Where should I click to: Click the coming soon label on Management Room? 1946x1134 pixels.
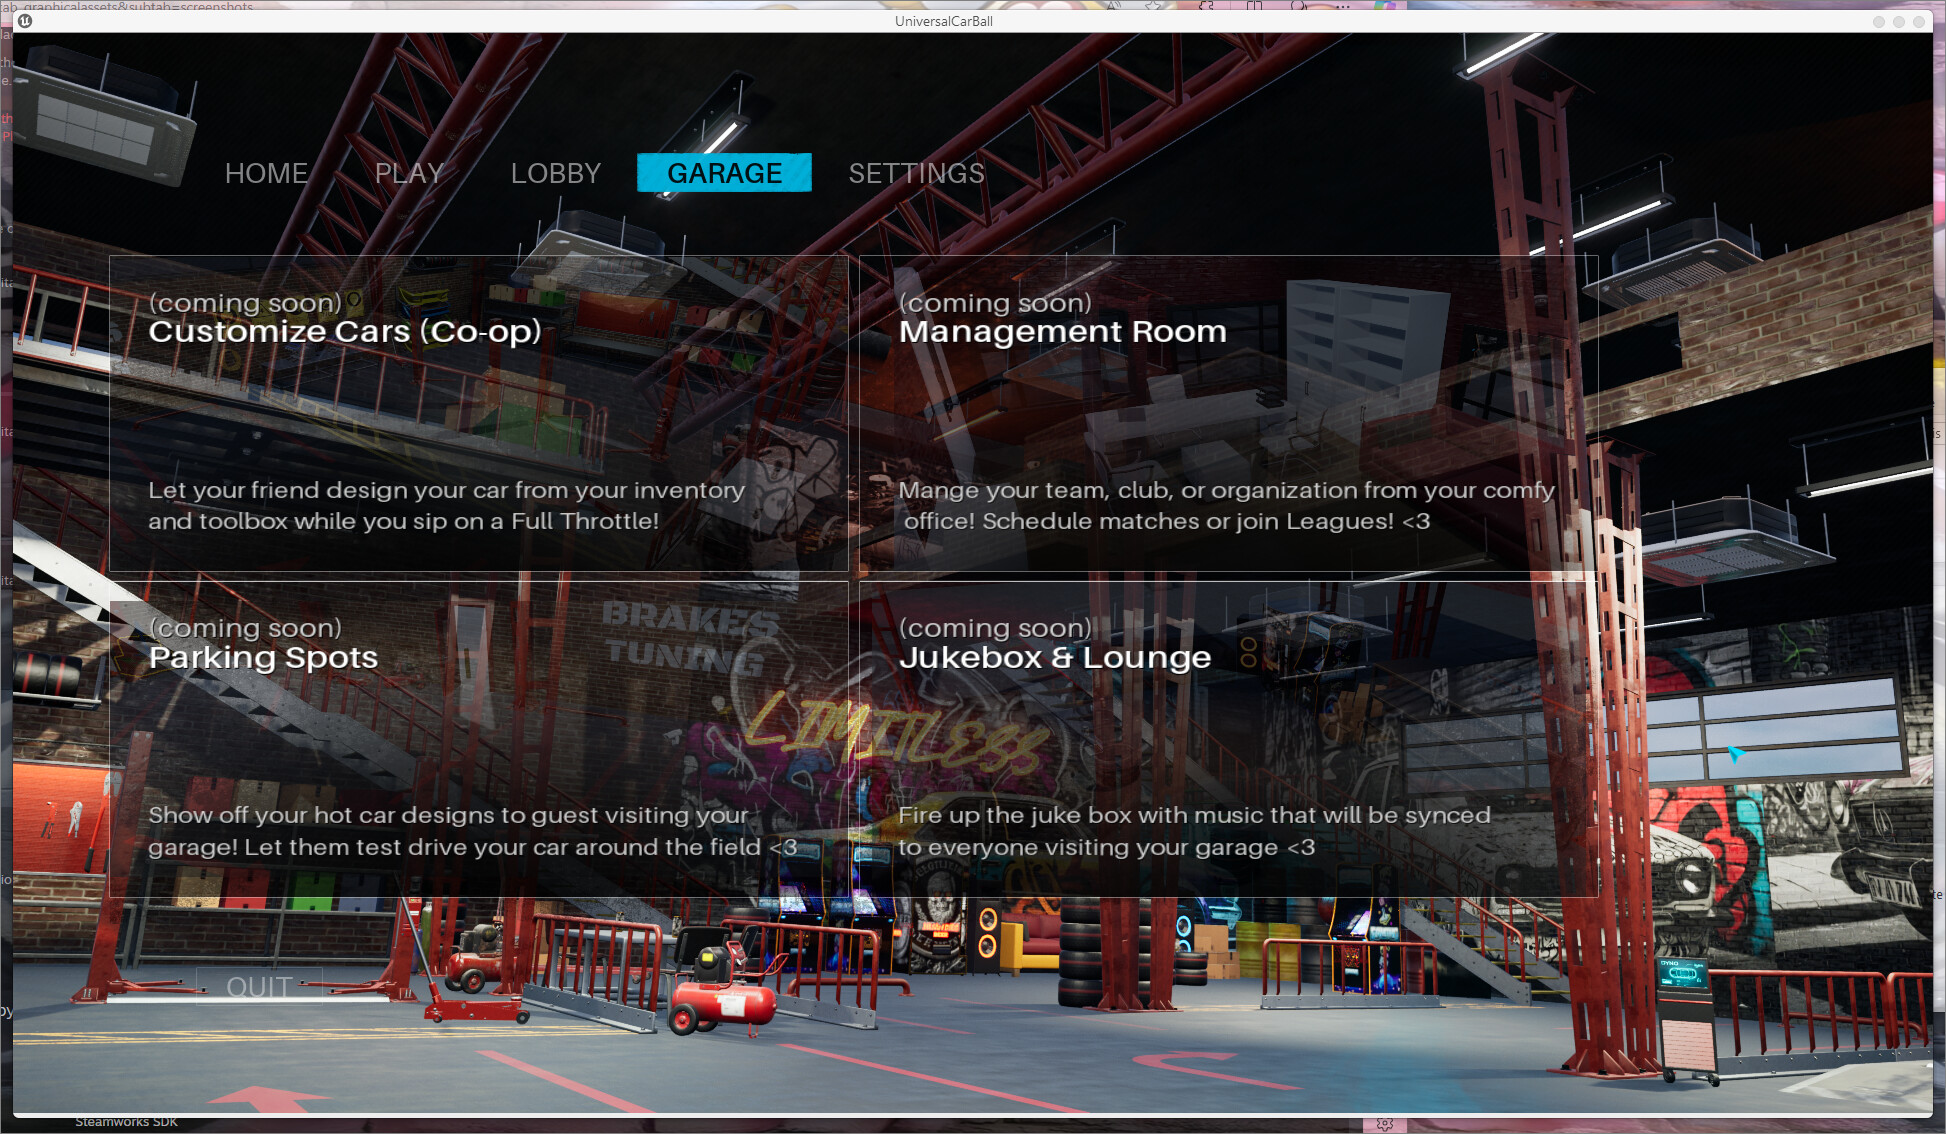995,303
